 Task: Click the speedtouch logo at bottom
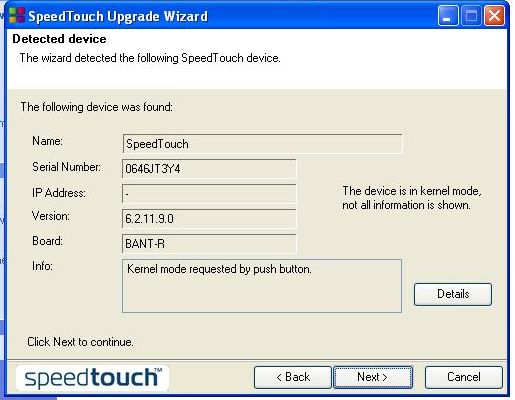point(93,378)
